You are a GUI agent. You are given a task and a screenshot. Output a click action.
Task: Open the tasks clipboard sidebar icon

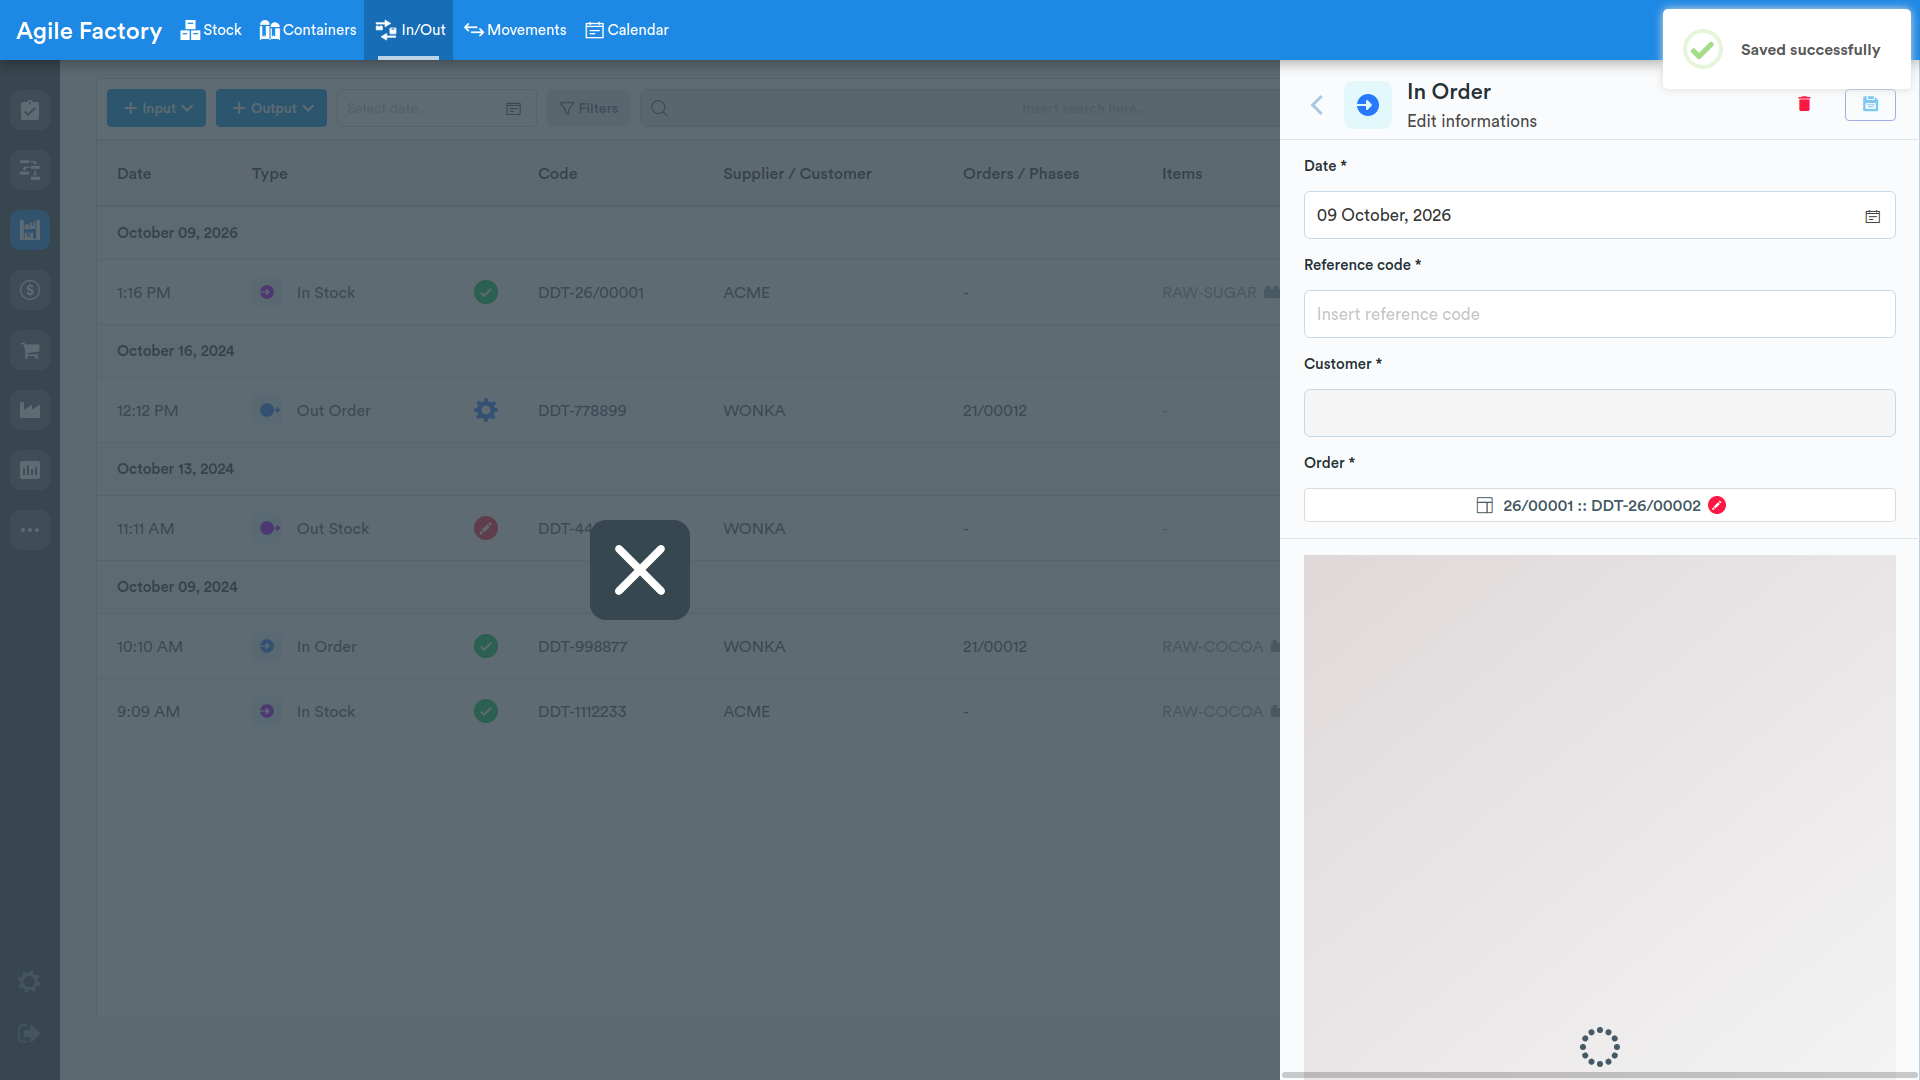click(30, 110)
